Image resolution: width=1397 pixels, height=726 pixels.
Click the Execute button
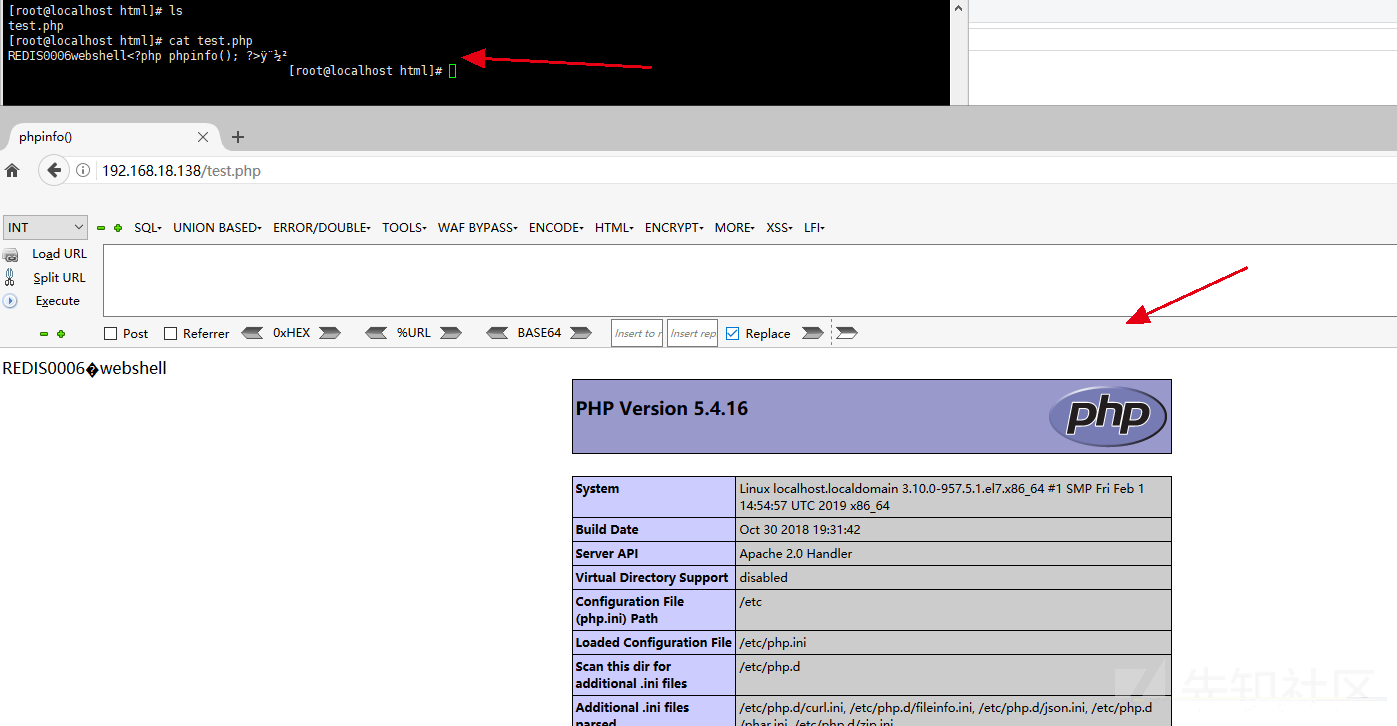(x=57, y=301)
